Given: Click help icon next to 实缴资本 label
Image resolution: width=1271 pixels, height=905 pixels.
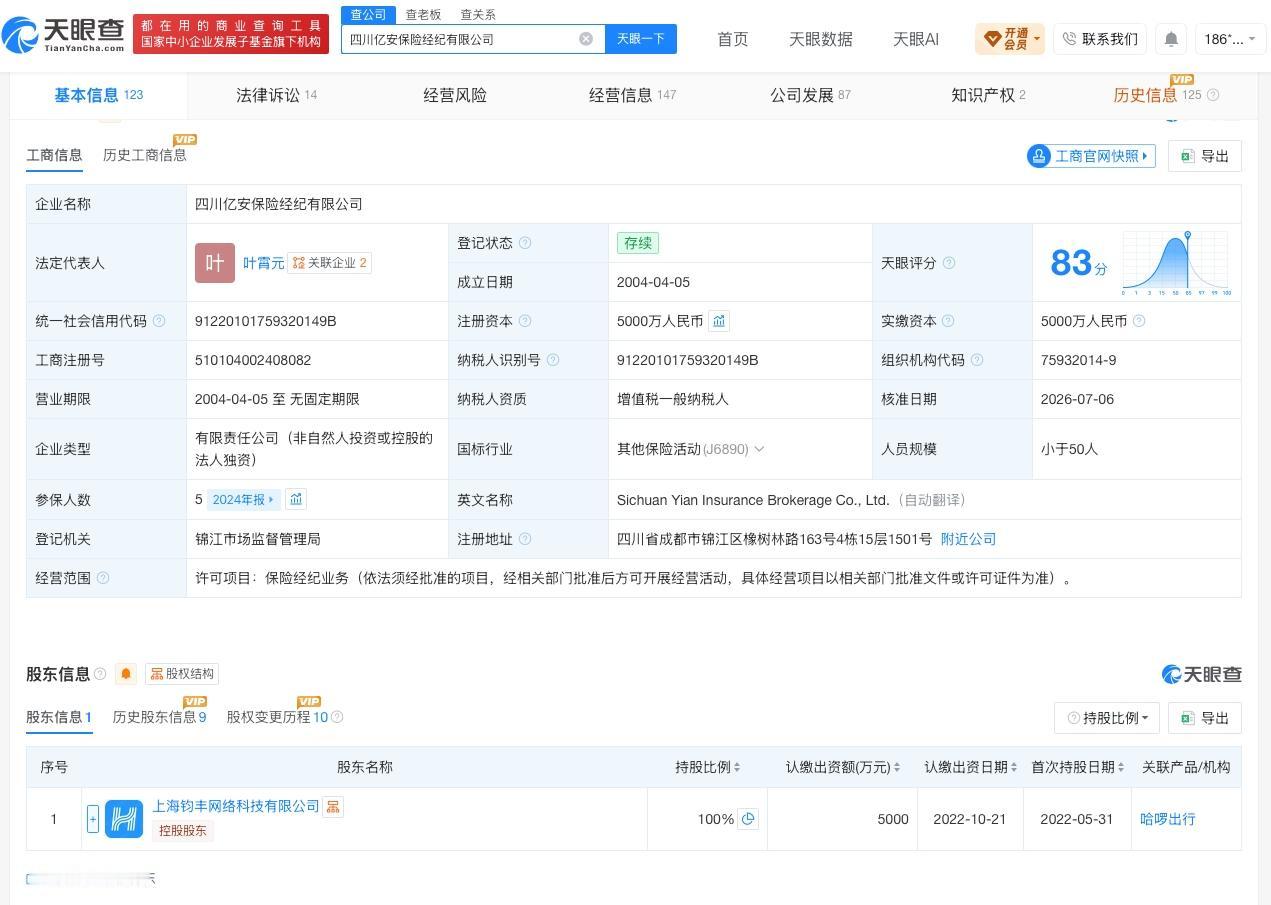Looking at the screenshot, I should [x=948, y=321].
